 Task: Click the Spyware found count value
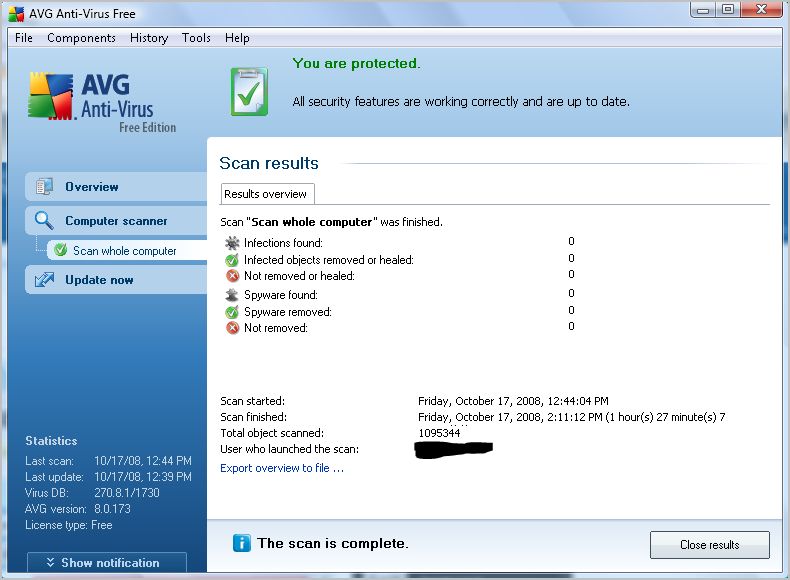571,293
